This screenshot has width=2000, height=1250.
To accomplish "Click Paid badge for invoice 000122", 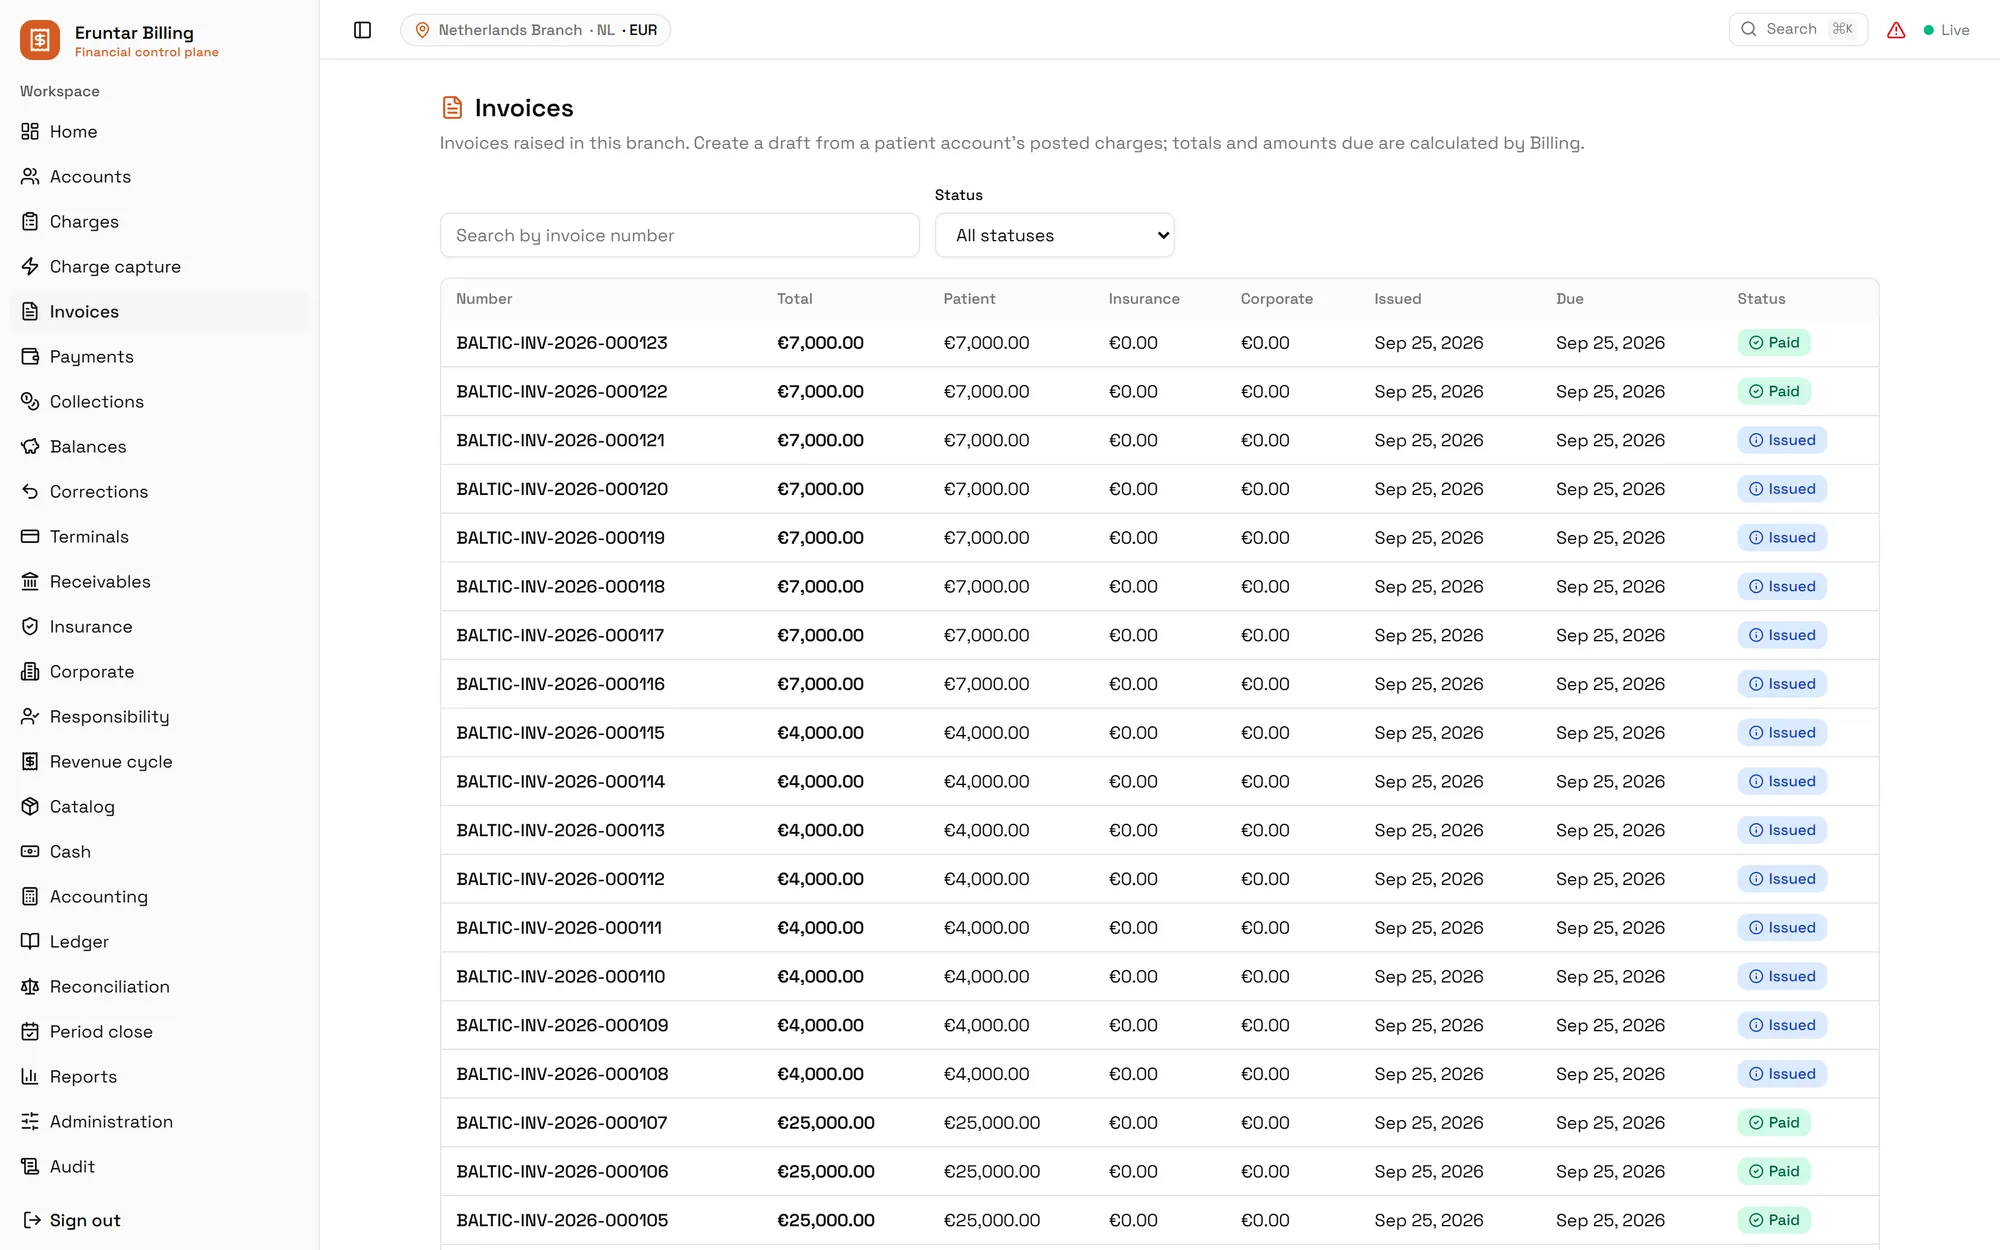I will [1774, 391].
